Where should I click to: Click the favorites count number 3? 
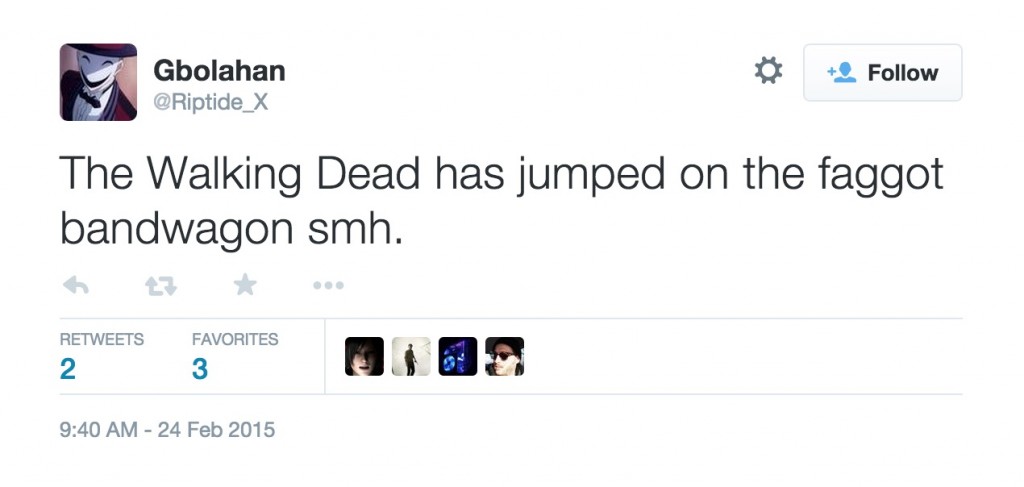coord(200,369)
